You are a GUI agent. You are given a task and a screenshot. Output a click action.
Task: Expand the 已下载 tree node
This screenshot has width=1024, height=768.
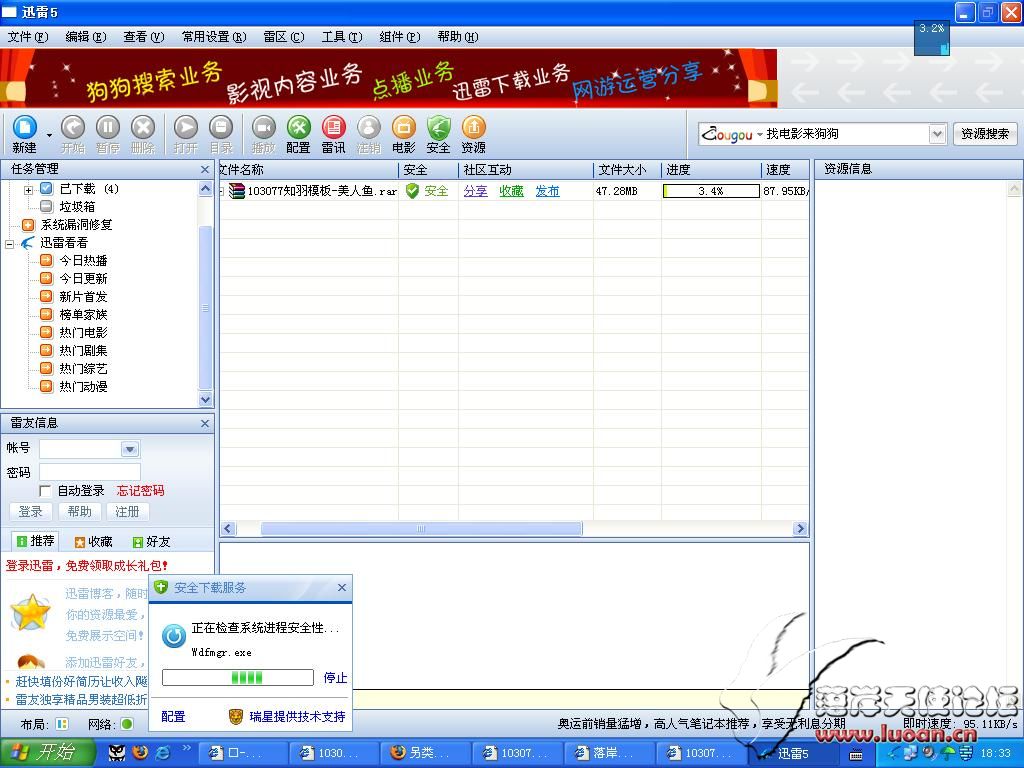point(28,190)
